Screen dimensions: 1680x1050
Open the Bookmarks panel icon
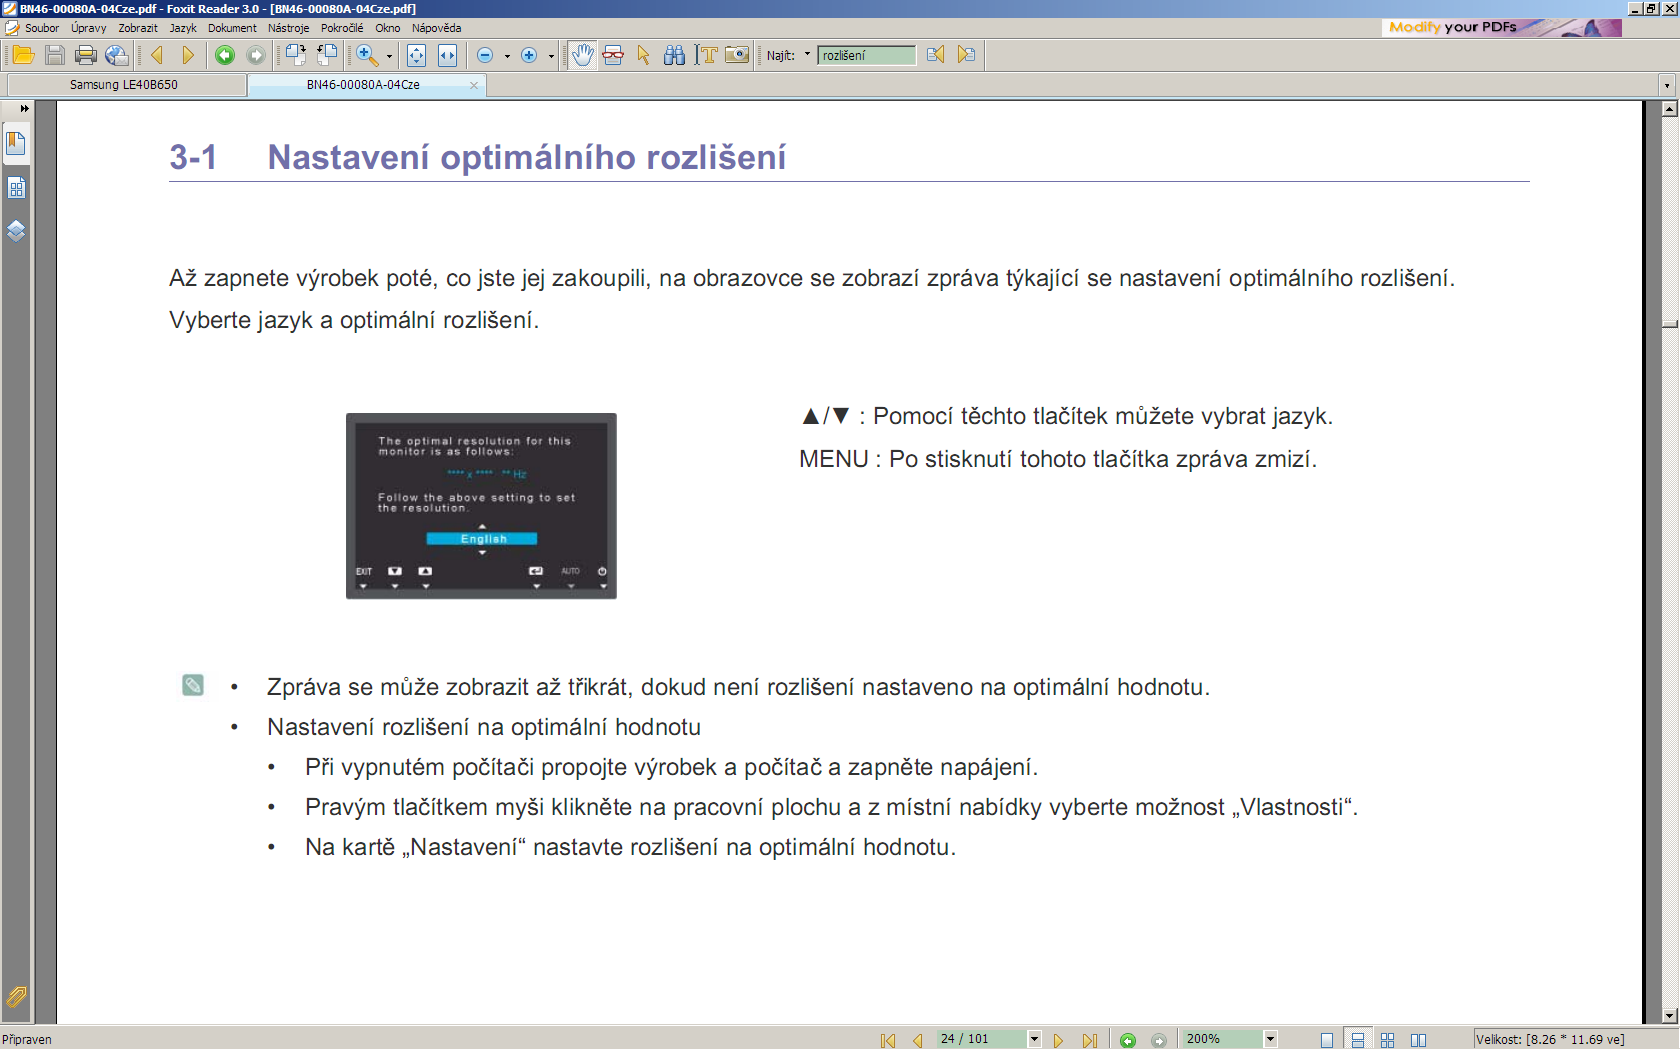(x=16, y=143)
